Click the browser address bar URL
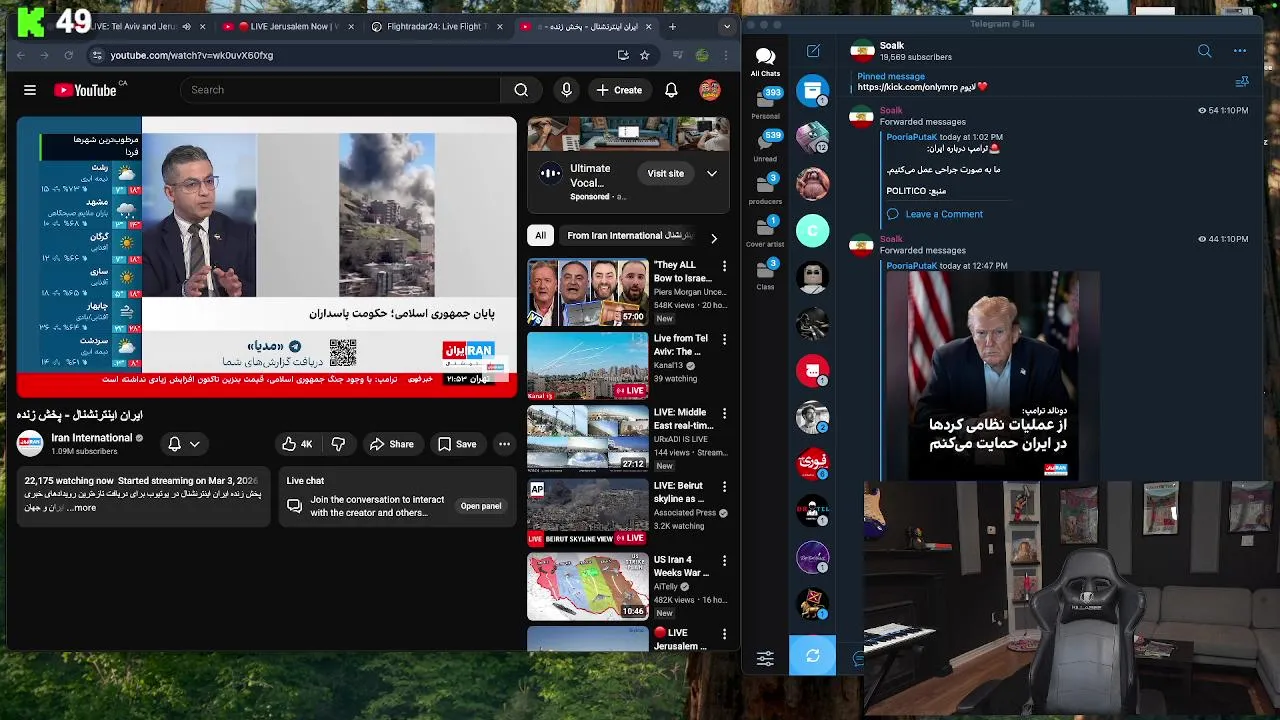The height and width of the screenshot is (720, 1280). pos(192,55)
